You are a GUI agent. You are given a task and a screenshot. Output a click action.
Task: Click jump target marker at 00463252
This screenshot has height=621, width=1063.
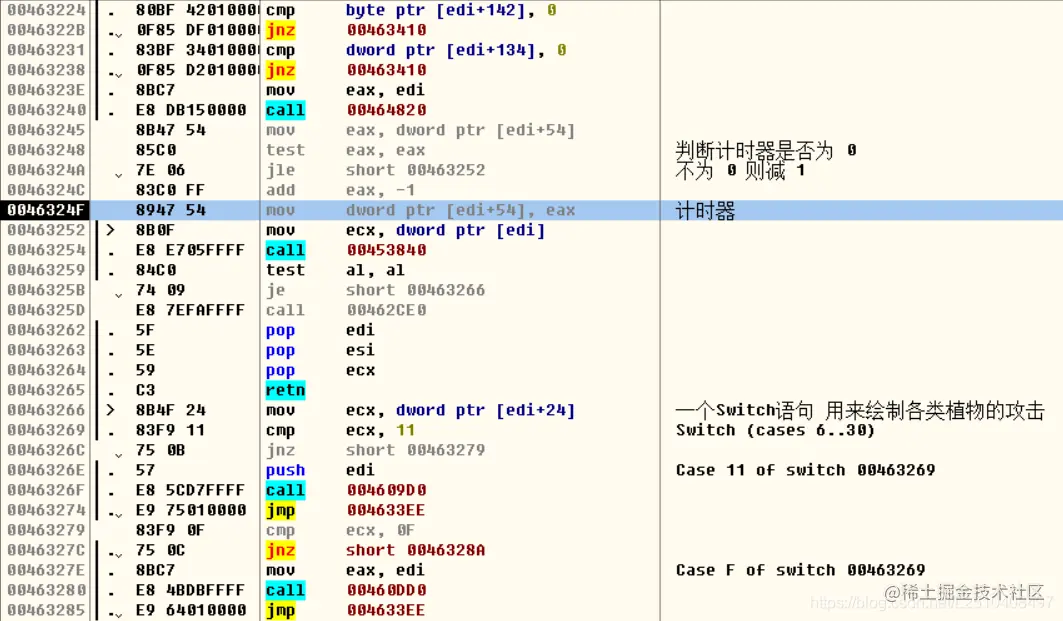[111, 230]
